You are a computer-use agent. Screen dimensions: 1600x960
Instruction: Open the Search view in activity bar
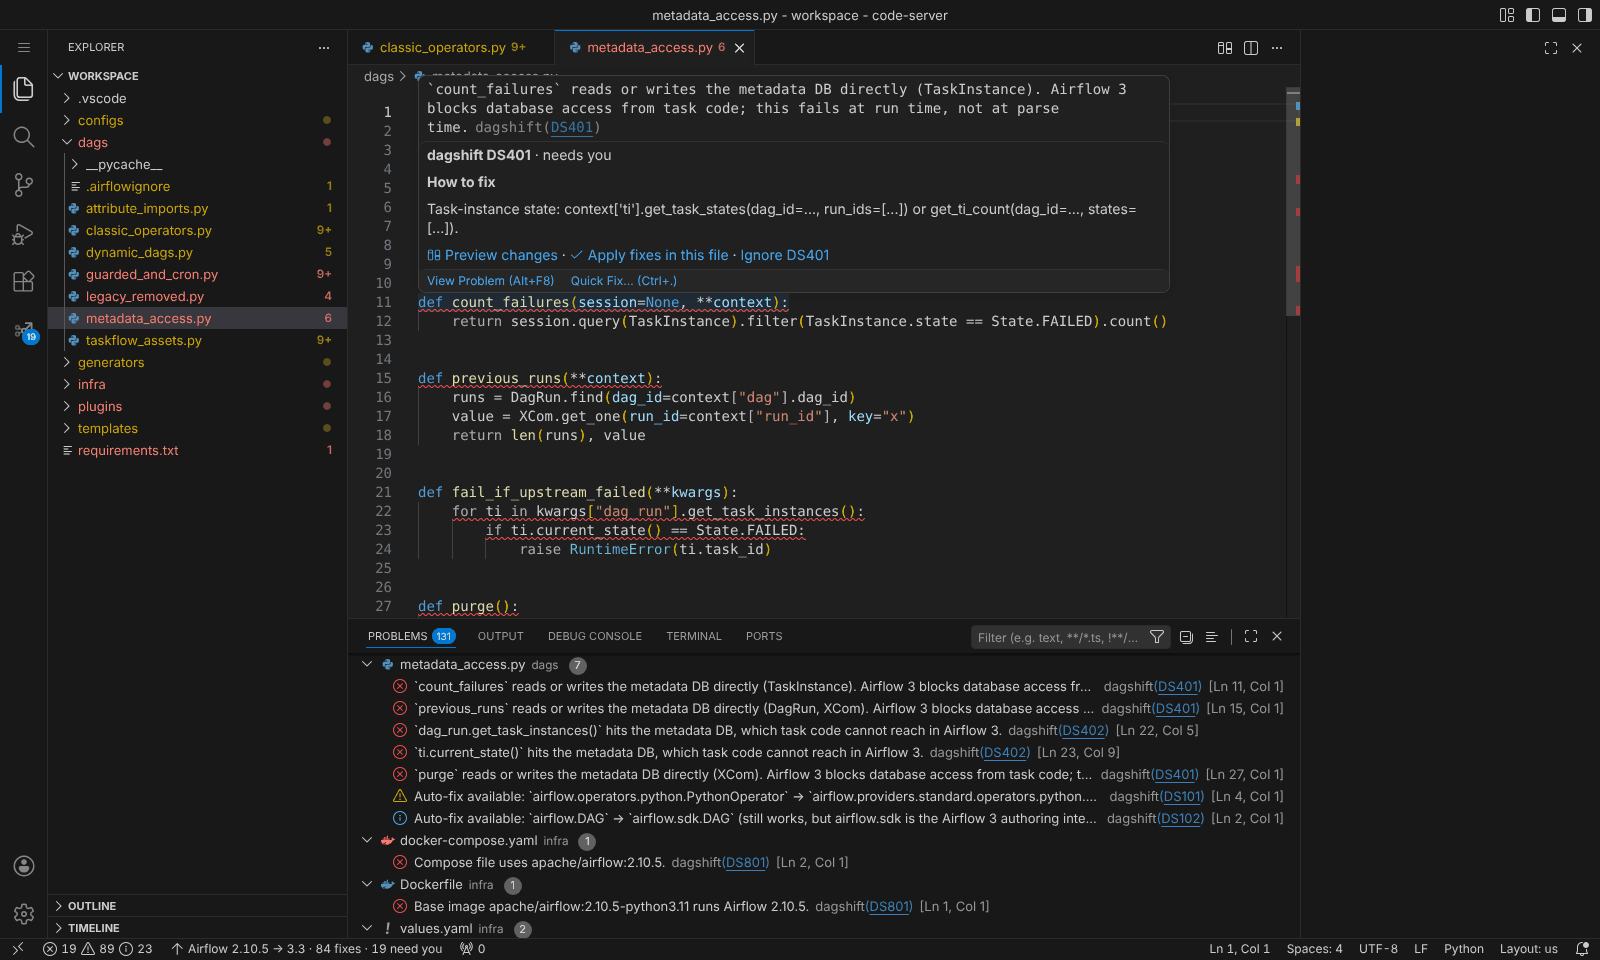pos(24,137)
